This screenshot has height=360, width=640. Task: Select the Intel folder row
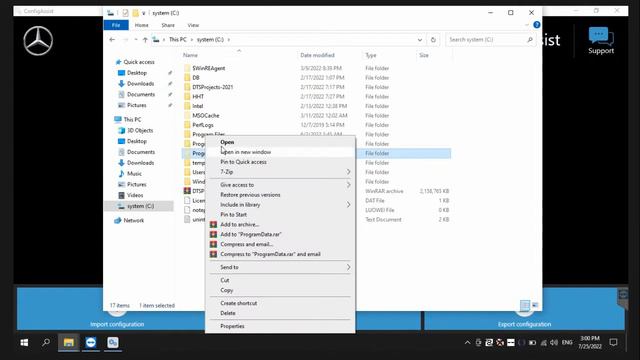tap(316, 106)
